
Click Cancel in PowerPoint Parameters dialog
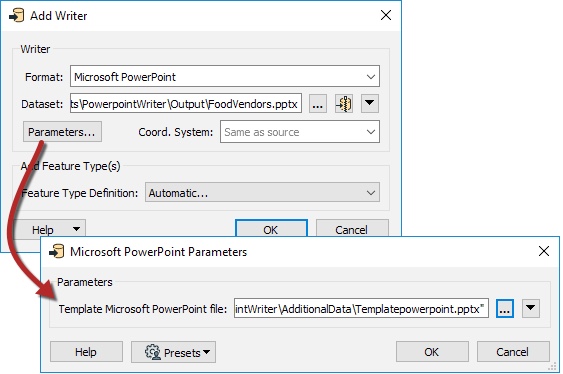[513, 352]
